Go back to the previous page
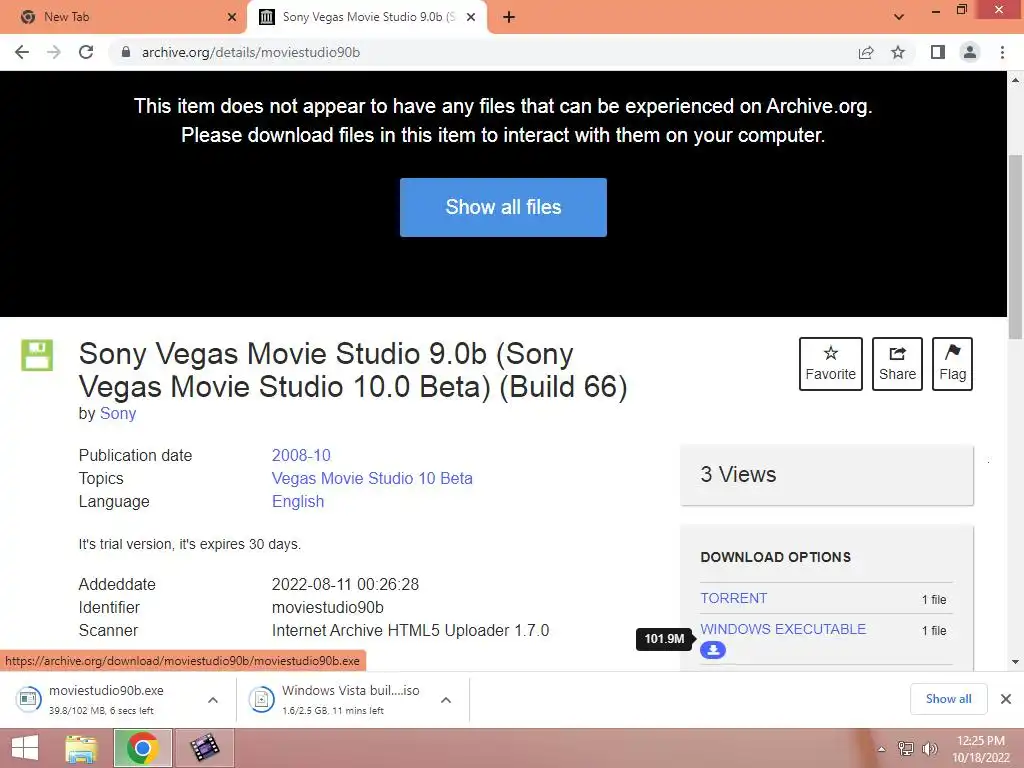The image size is (1024, 768). (x=22, y=52)
